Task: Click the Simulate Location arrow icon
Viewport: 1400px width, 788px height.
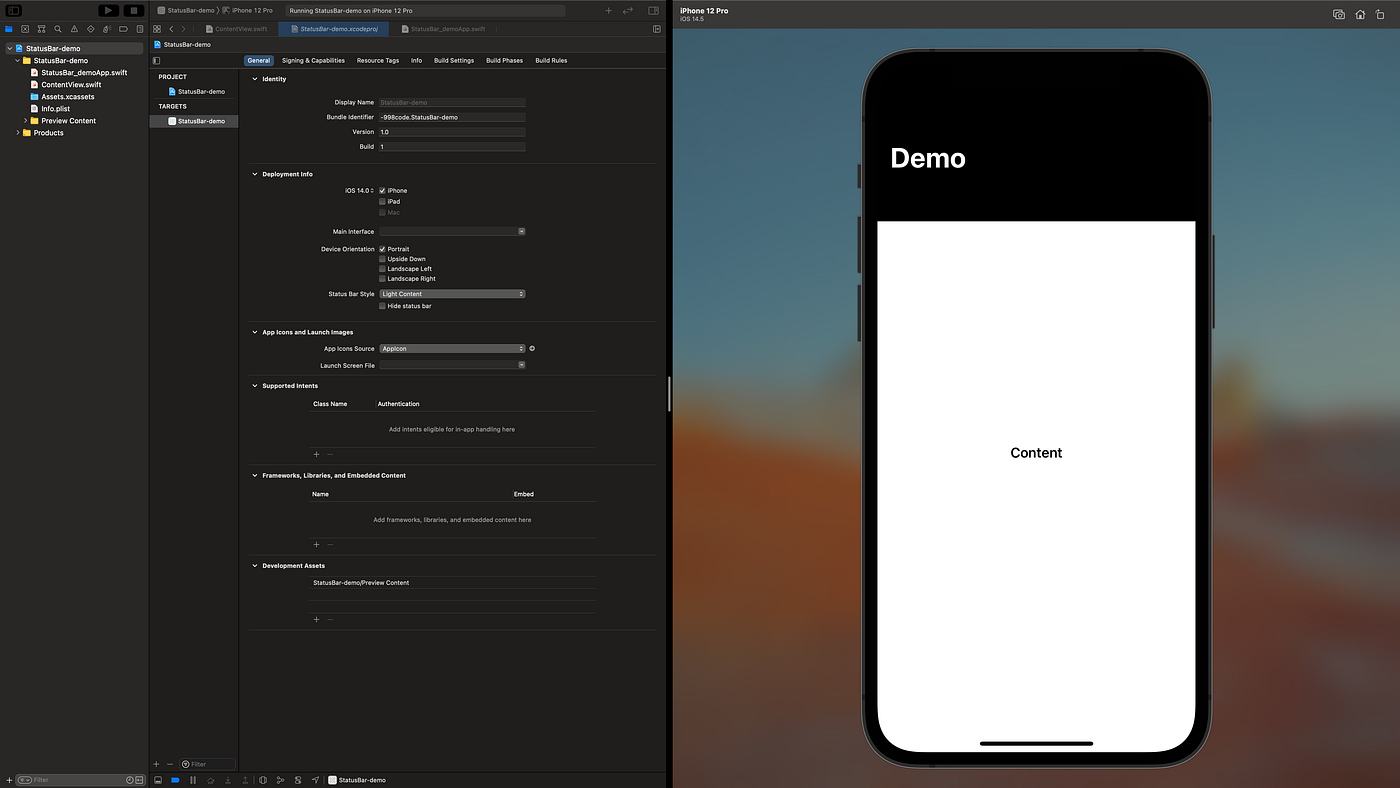Action: tap(316, 780)
